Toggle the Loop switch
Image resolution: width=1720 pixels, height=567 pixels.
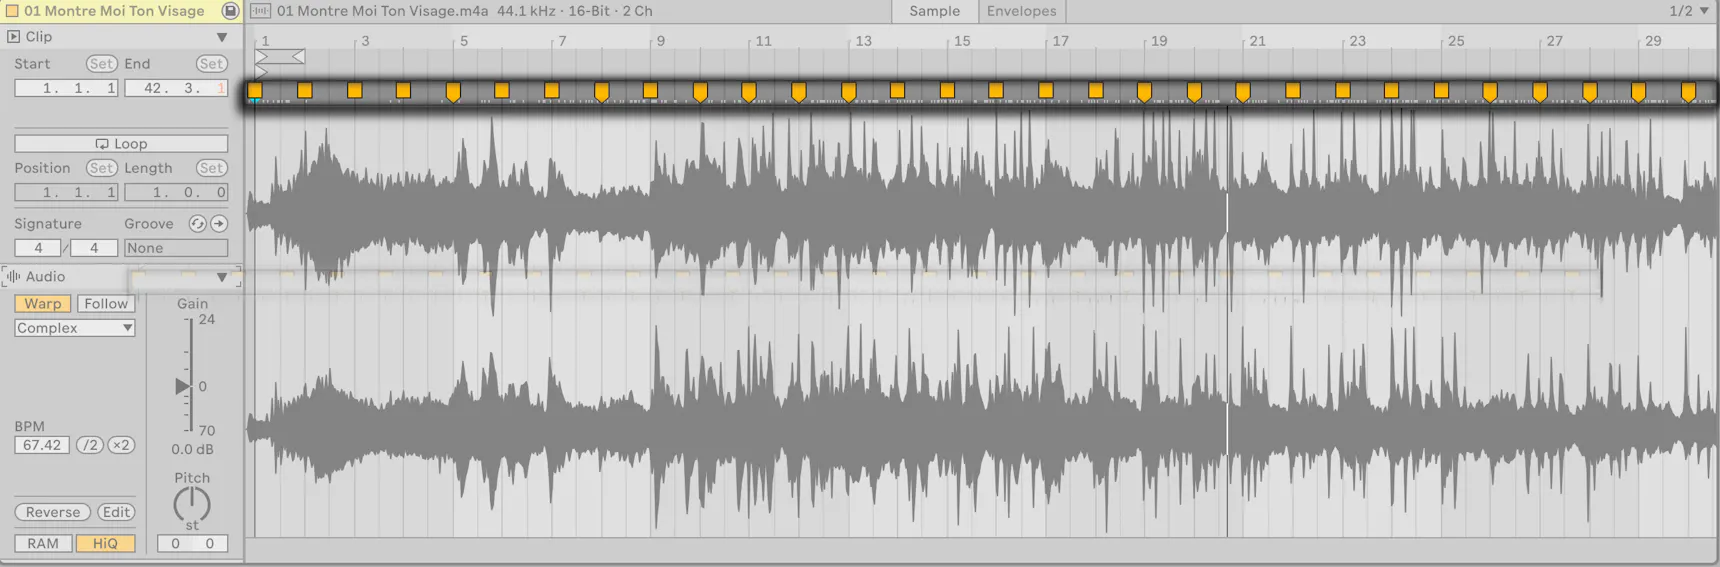coord(121,143)
